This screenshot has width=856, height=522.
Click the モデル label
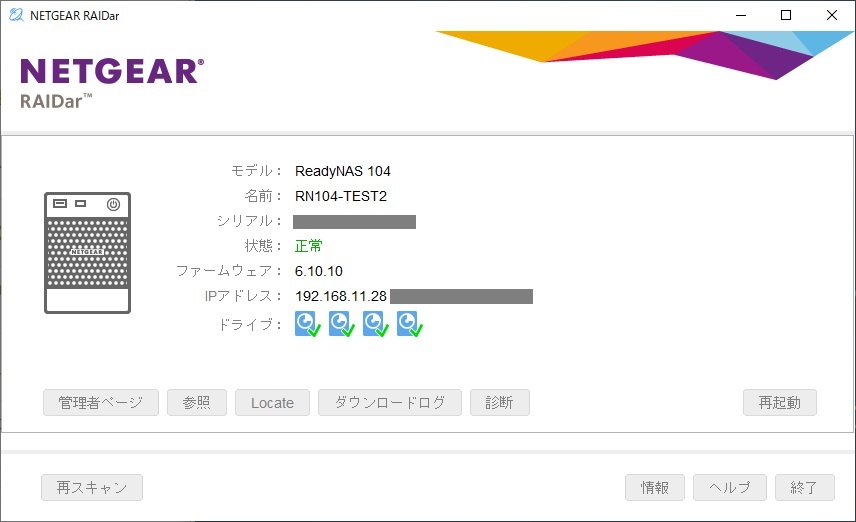click(256, 171)
